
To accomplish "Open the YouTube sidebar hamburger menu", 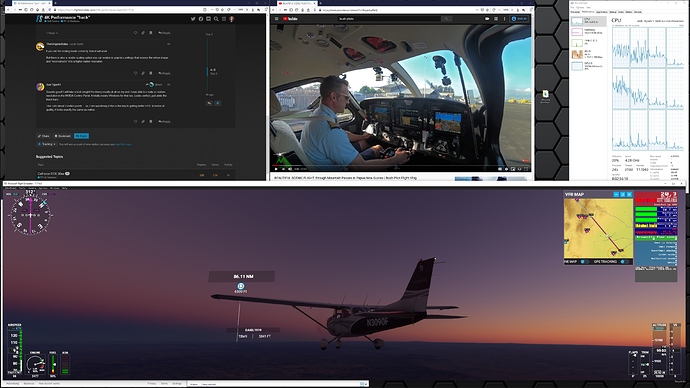I will [276, 18].
